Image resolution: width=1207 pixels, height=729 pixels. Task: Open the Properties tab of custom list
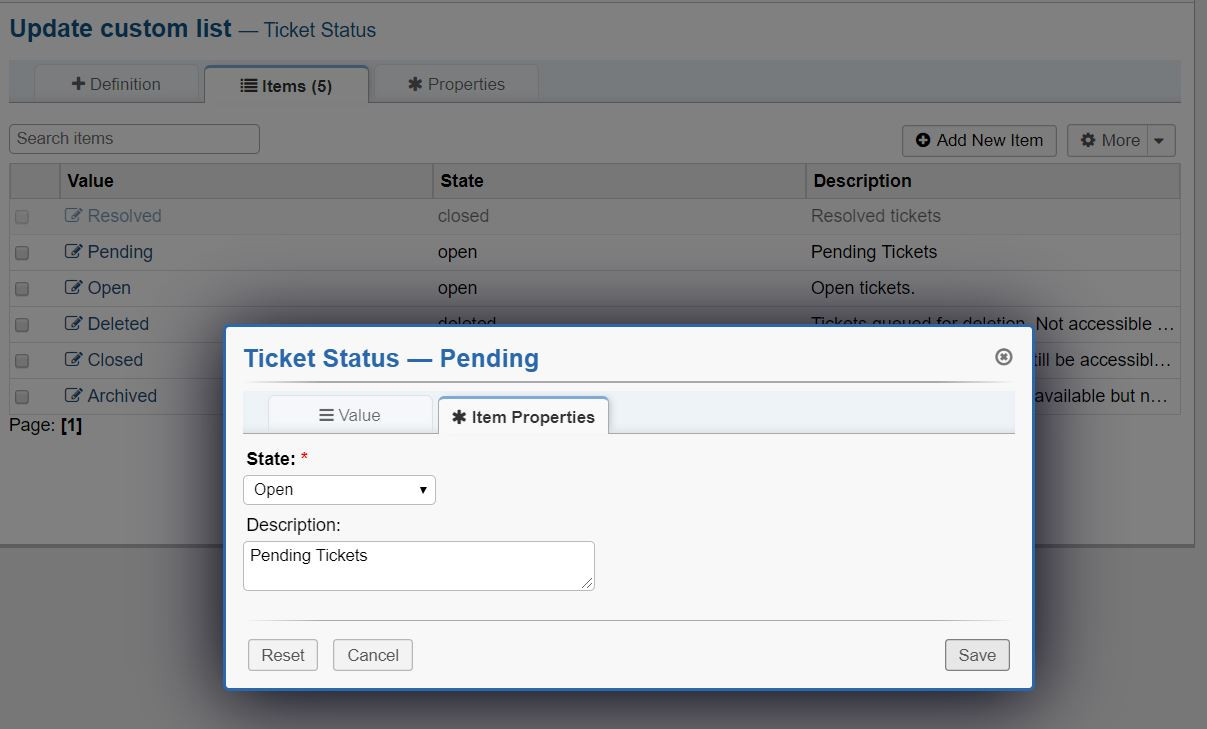(456, 84)
